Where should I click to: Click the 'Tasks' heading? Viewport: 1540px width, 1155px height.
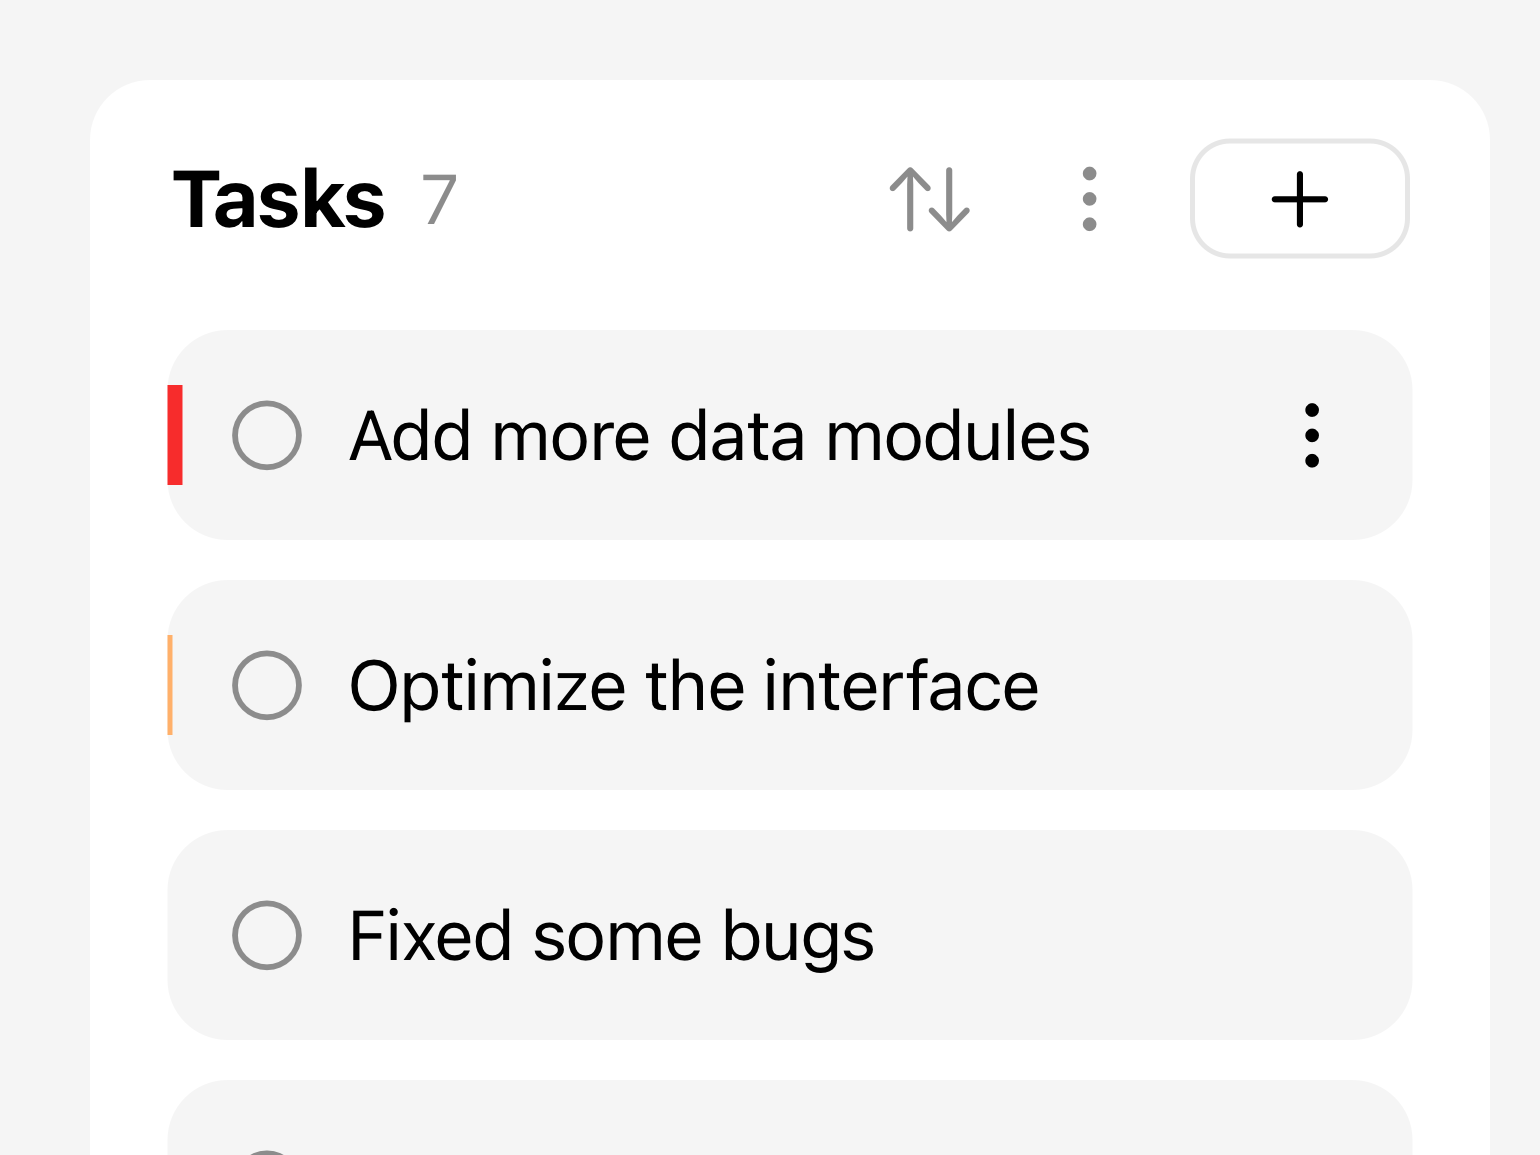pos(279,200)
